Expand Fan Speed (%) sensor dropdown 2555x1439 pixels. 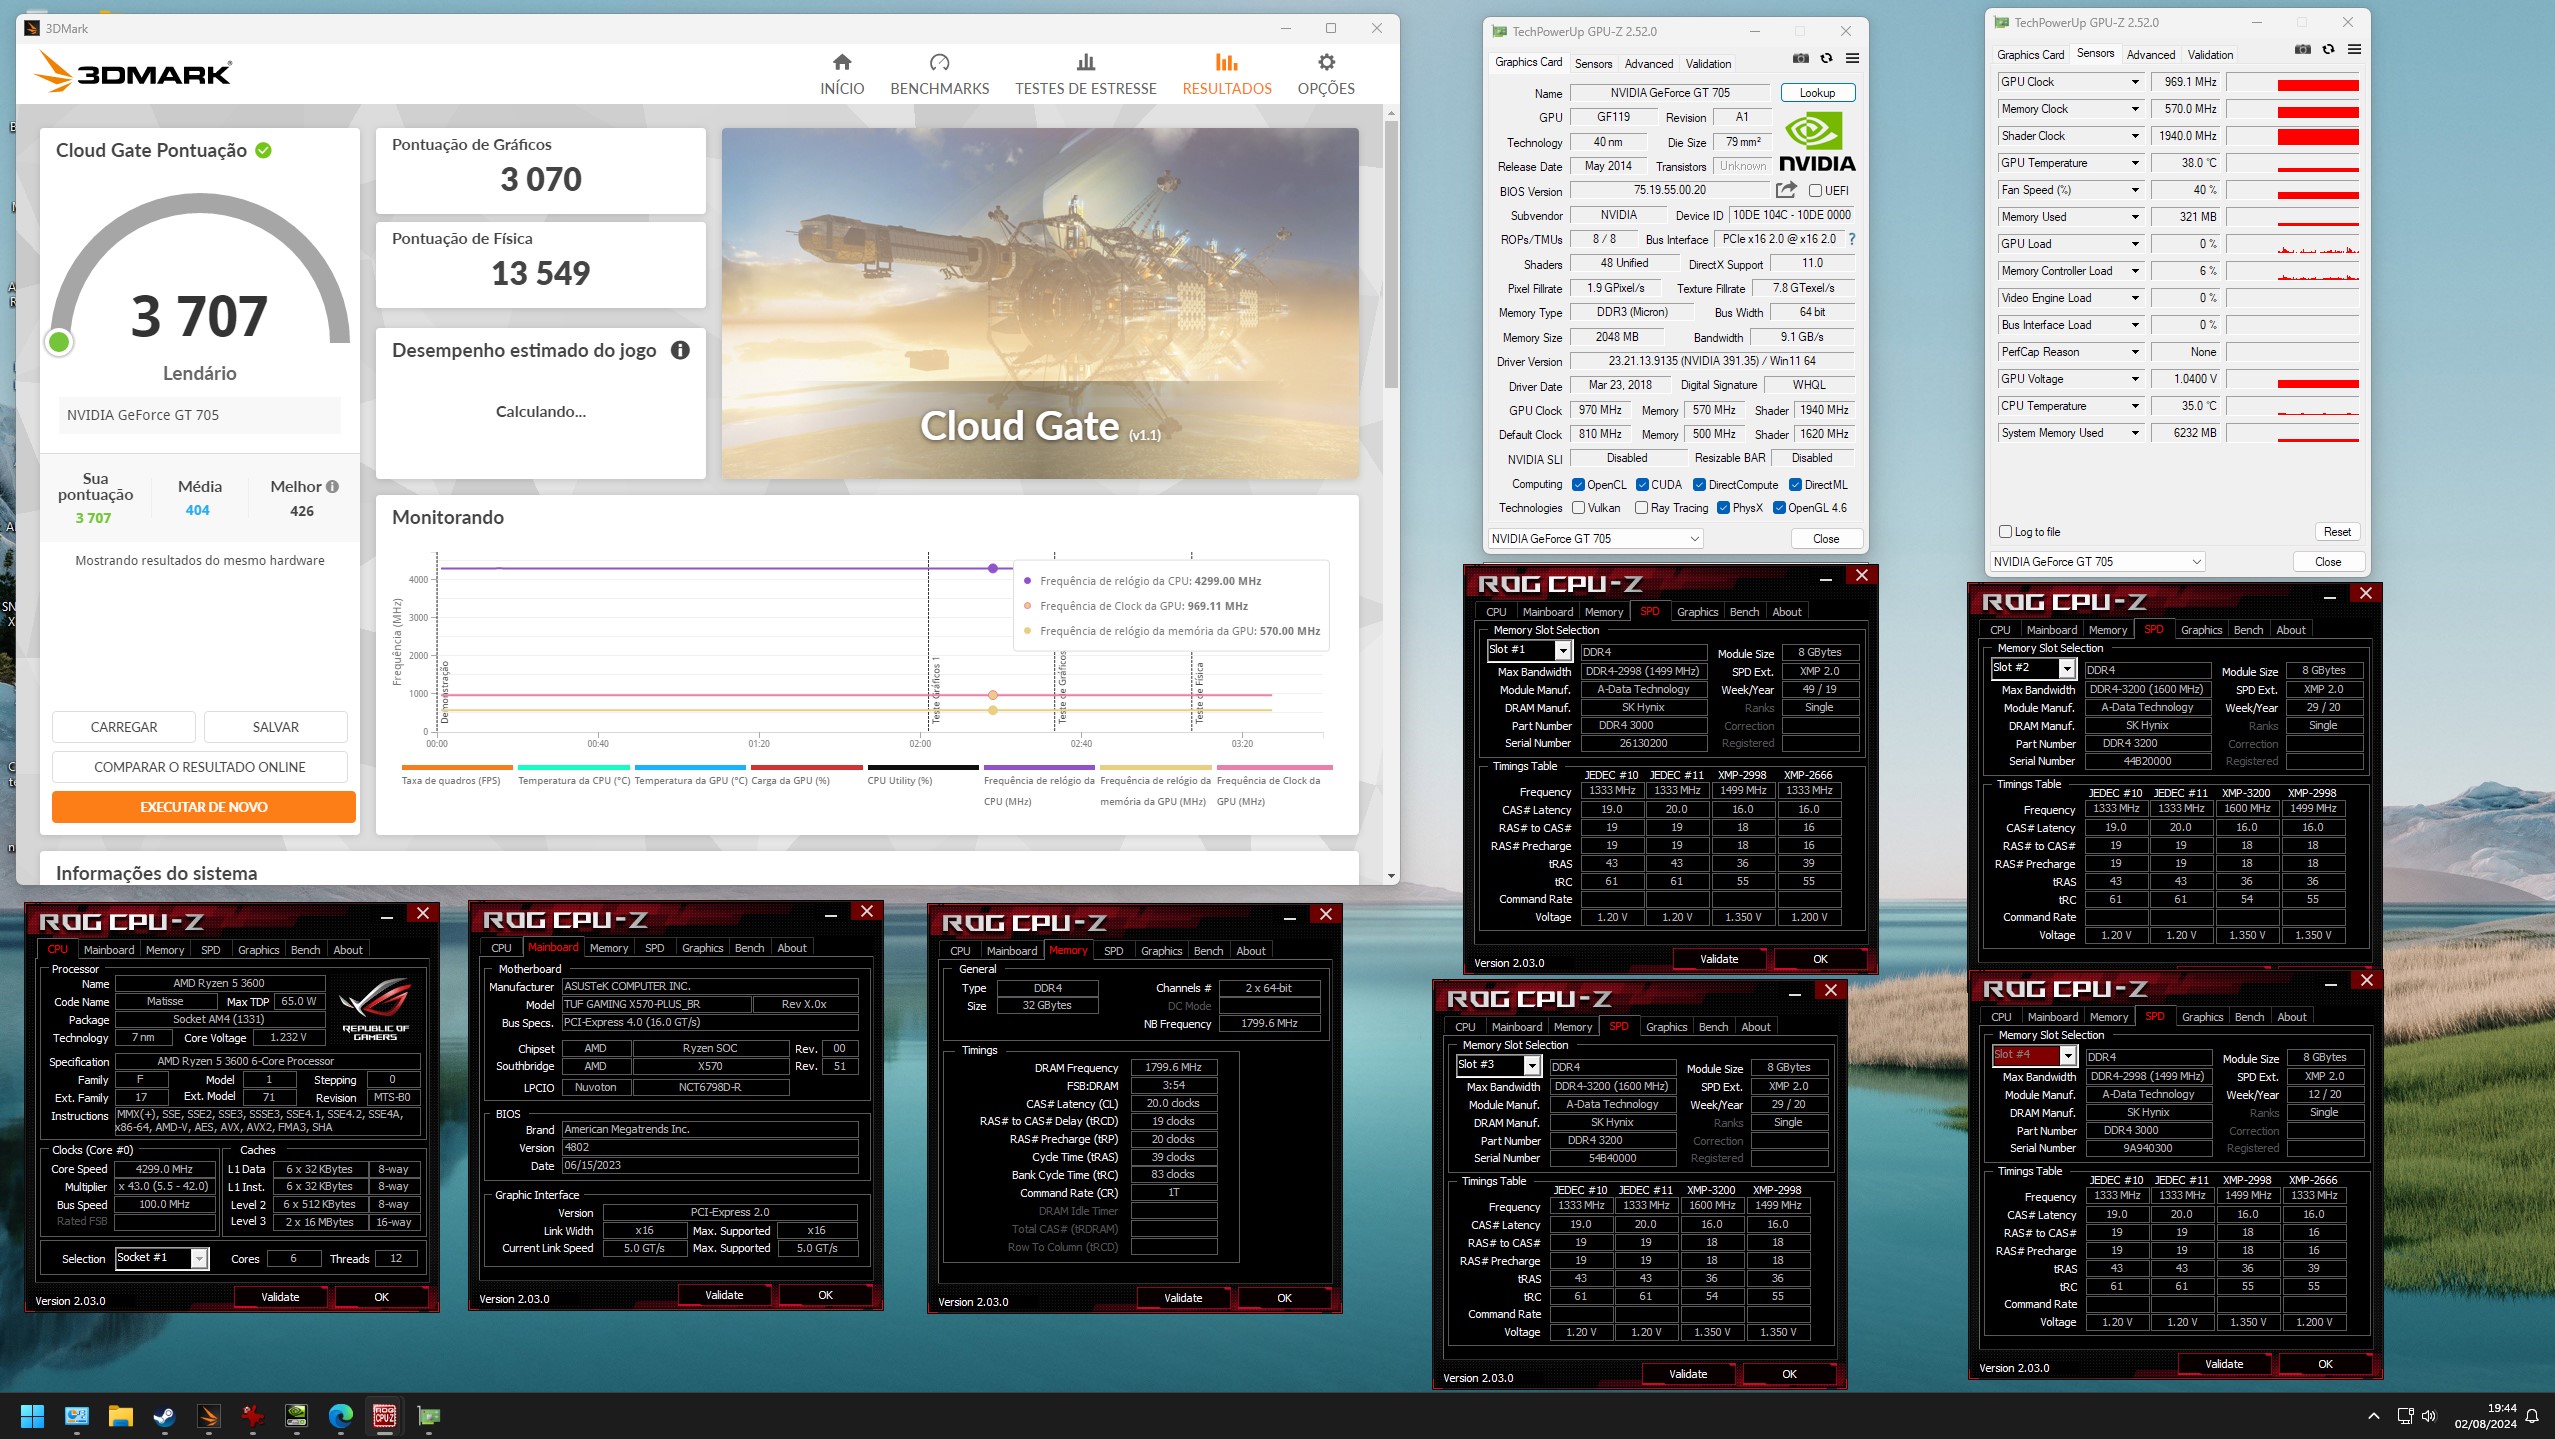click(x=2135, y=190)
